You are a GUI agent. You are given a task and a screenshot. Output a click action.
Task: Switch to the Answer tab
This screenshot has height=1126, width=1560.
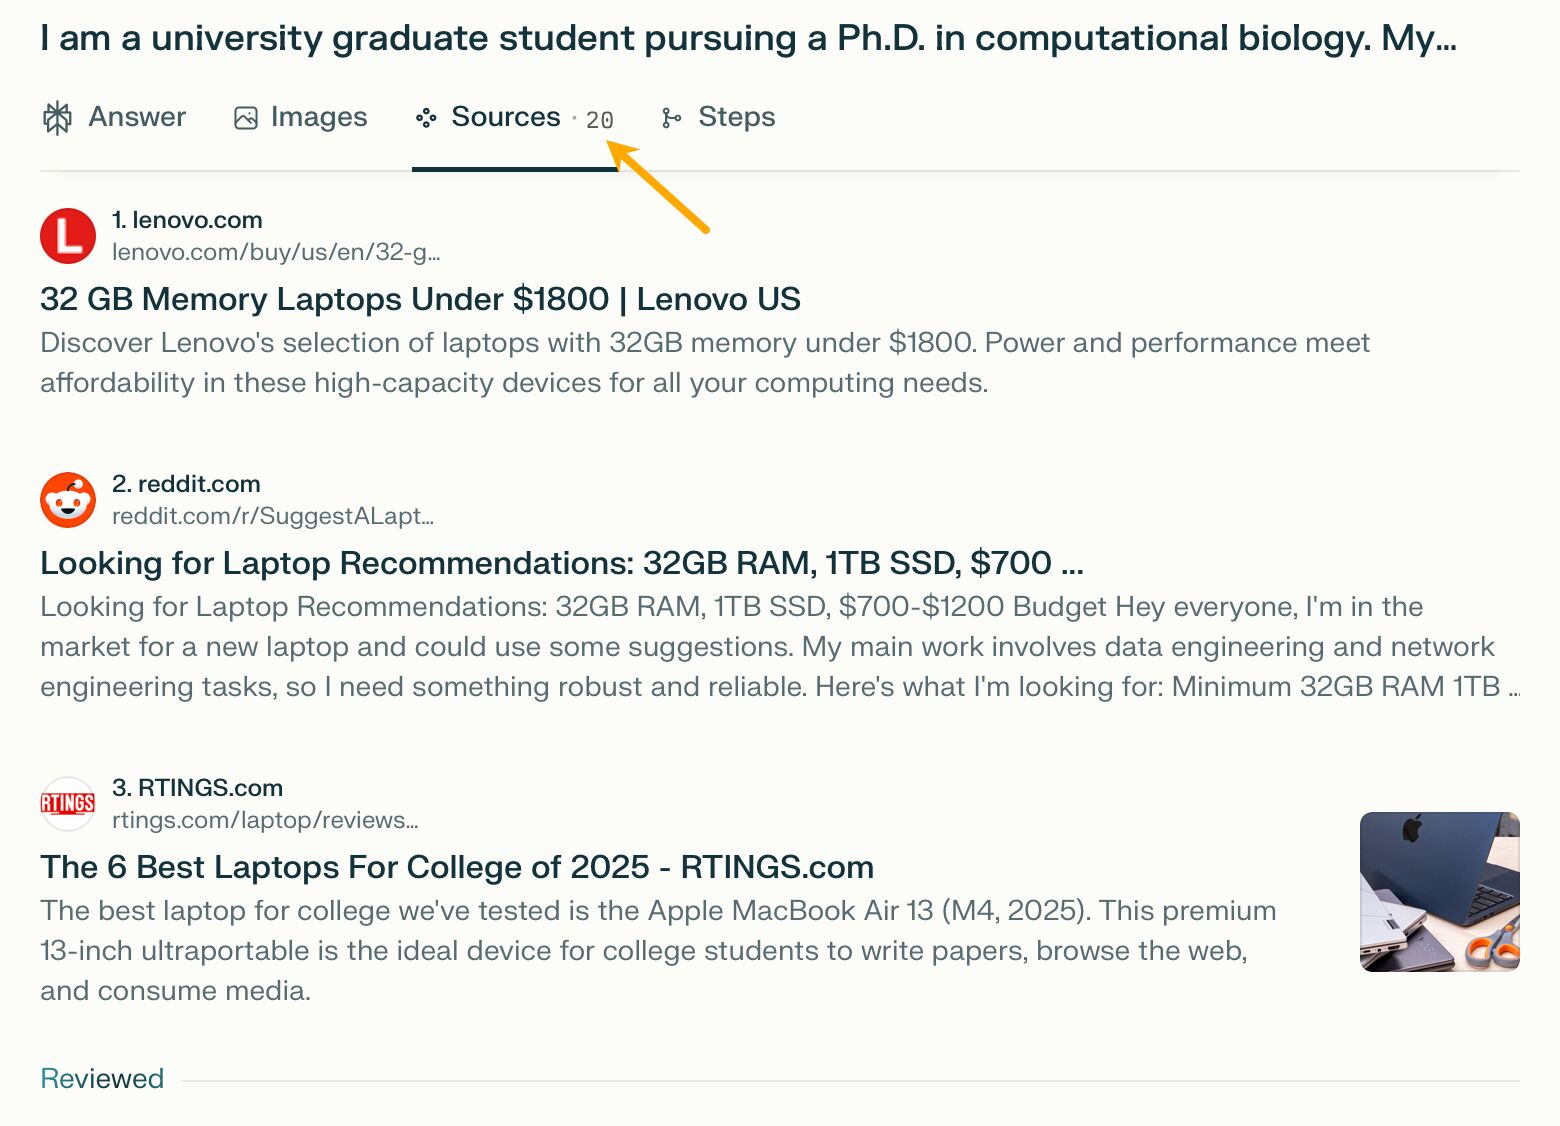(x=136, y=117)
